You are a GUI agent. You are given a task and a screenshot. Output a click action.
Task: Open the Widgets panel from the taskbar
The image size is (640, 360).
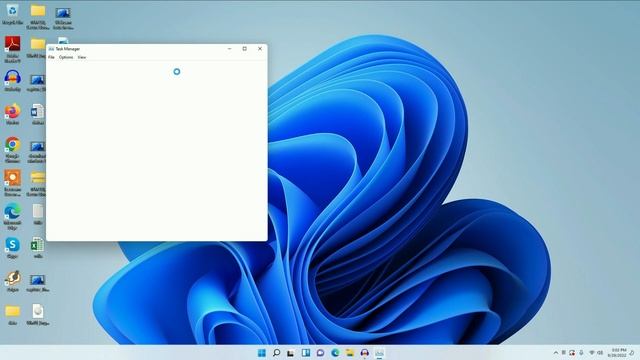coord(306,353)
